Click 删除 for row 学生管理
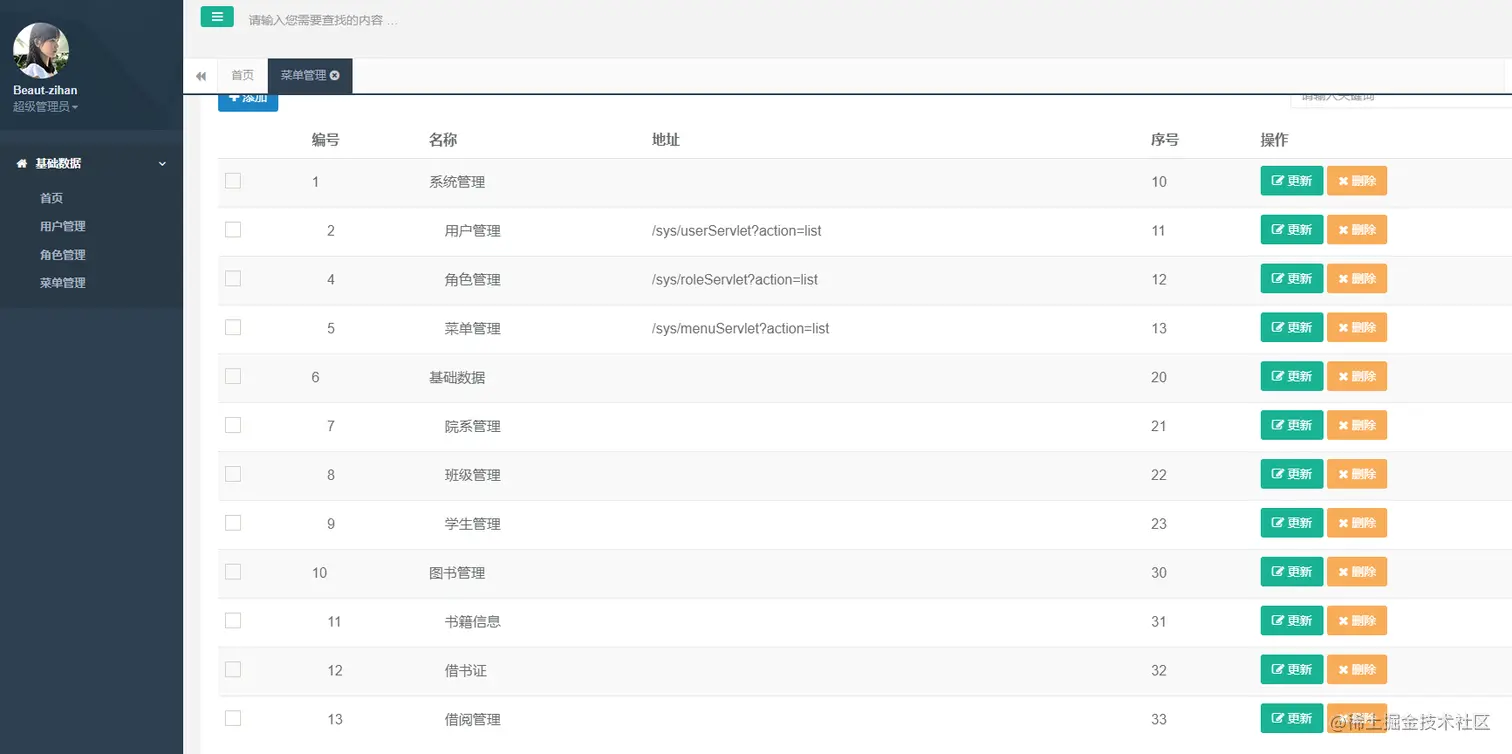 click(x=1357, y=523)
